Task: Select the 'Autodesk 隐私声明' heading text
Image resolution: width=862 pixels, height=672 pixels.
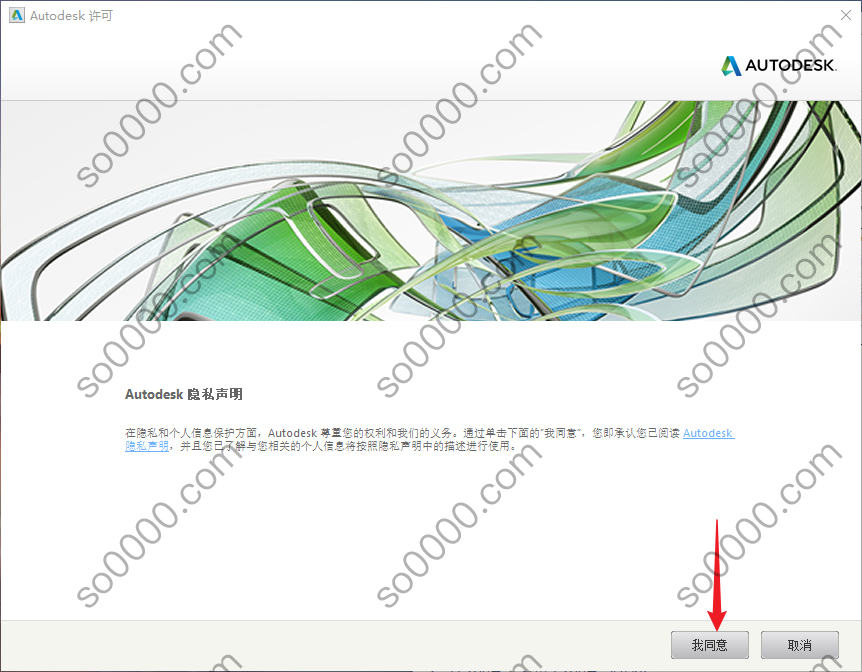Action: tap(184, 394)
